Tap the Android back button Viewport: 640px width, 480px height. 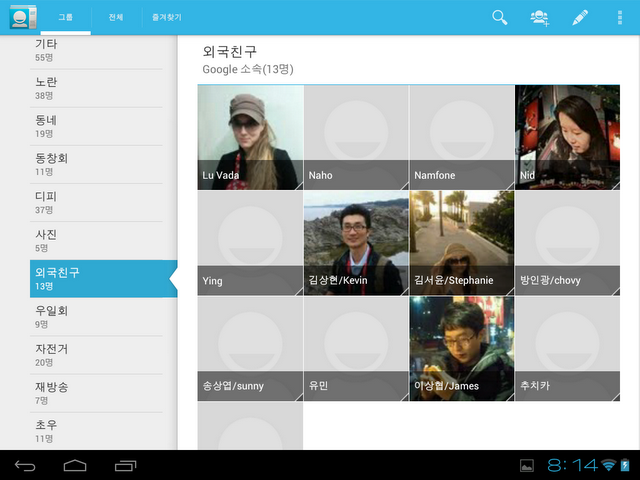[x=25, y=465]
